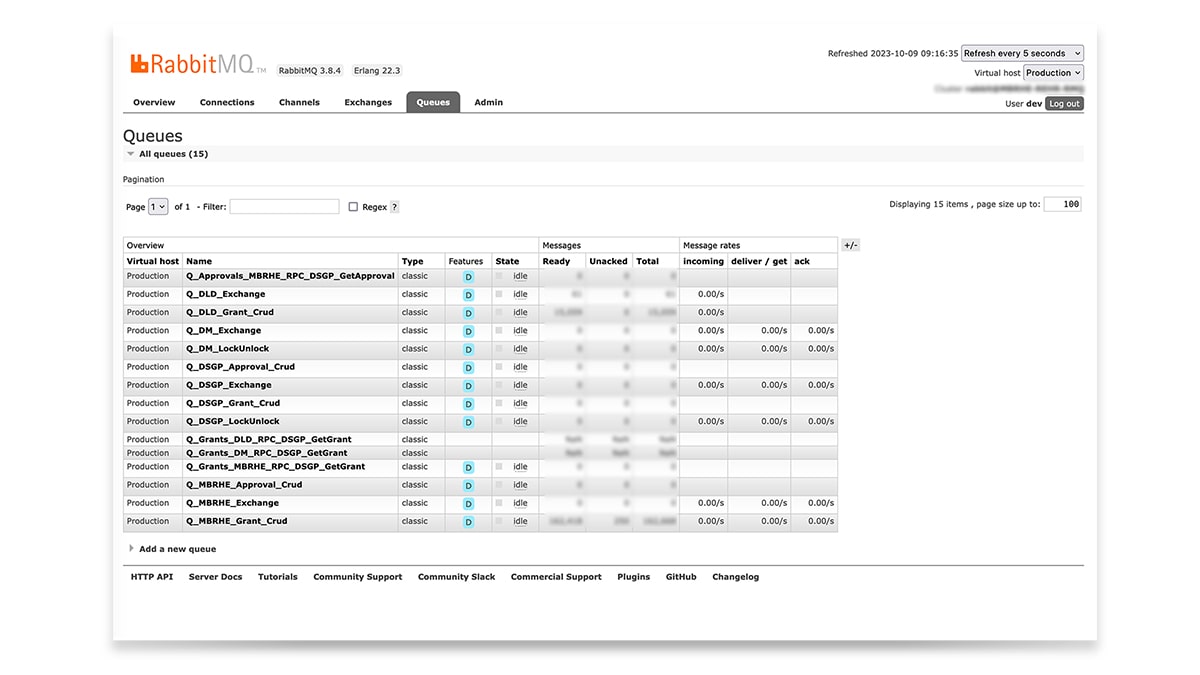Enable the Regex filter checkbox
Image resolution: width=1200 pixels, height=675 pixels.
(353, 207)
